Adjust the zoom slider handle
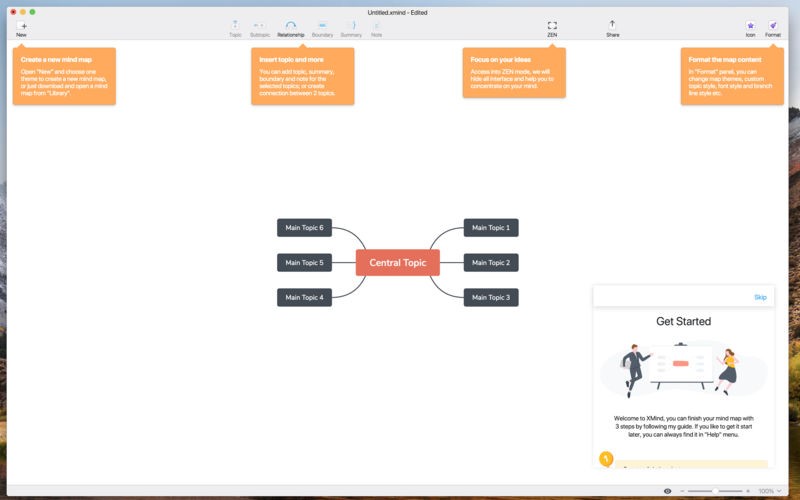 pos(715,491)
